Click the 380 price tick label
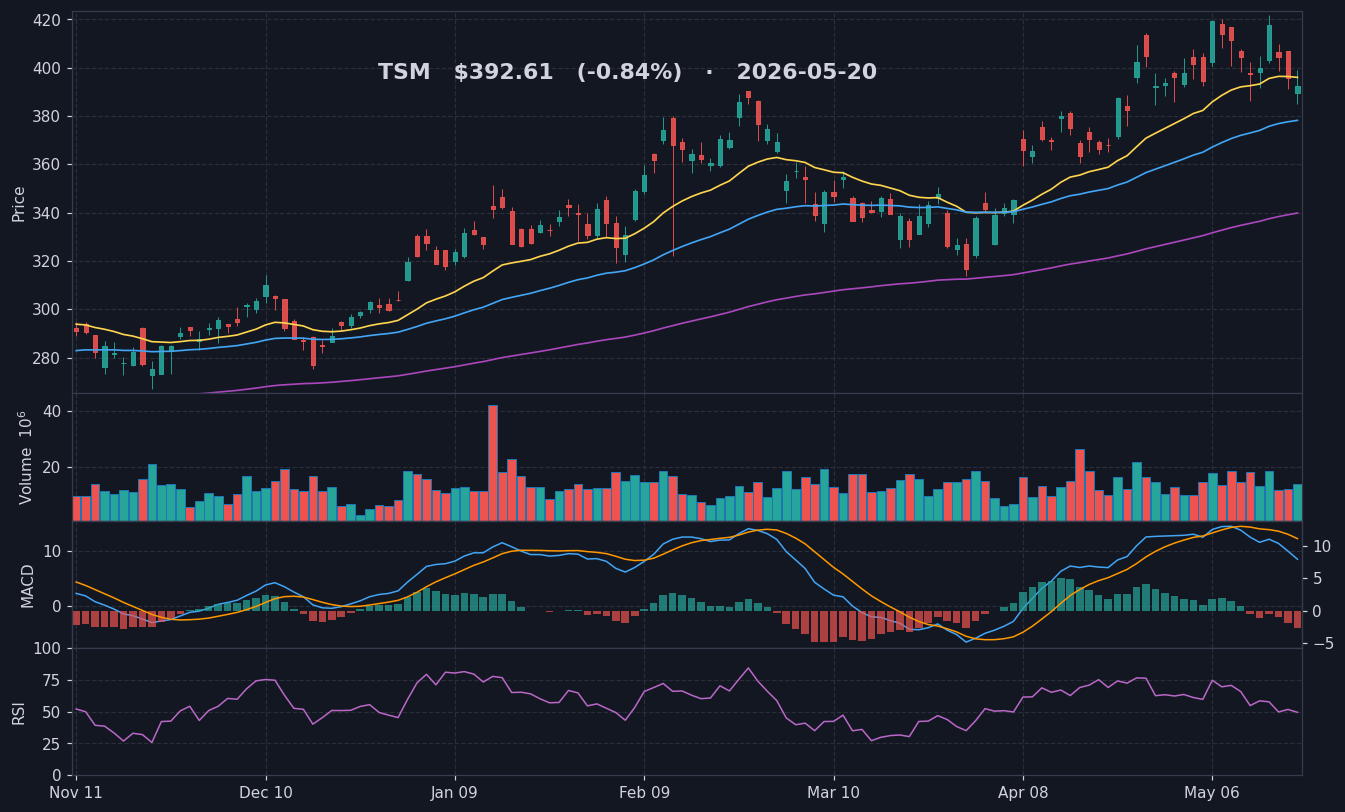The height and width of the screenshot is (812, 1345). tap(46, 116)
